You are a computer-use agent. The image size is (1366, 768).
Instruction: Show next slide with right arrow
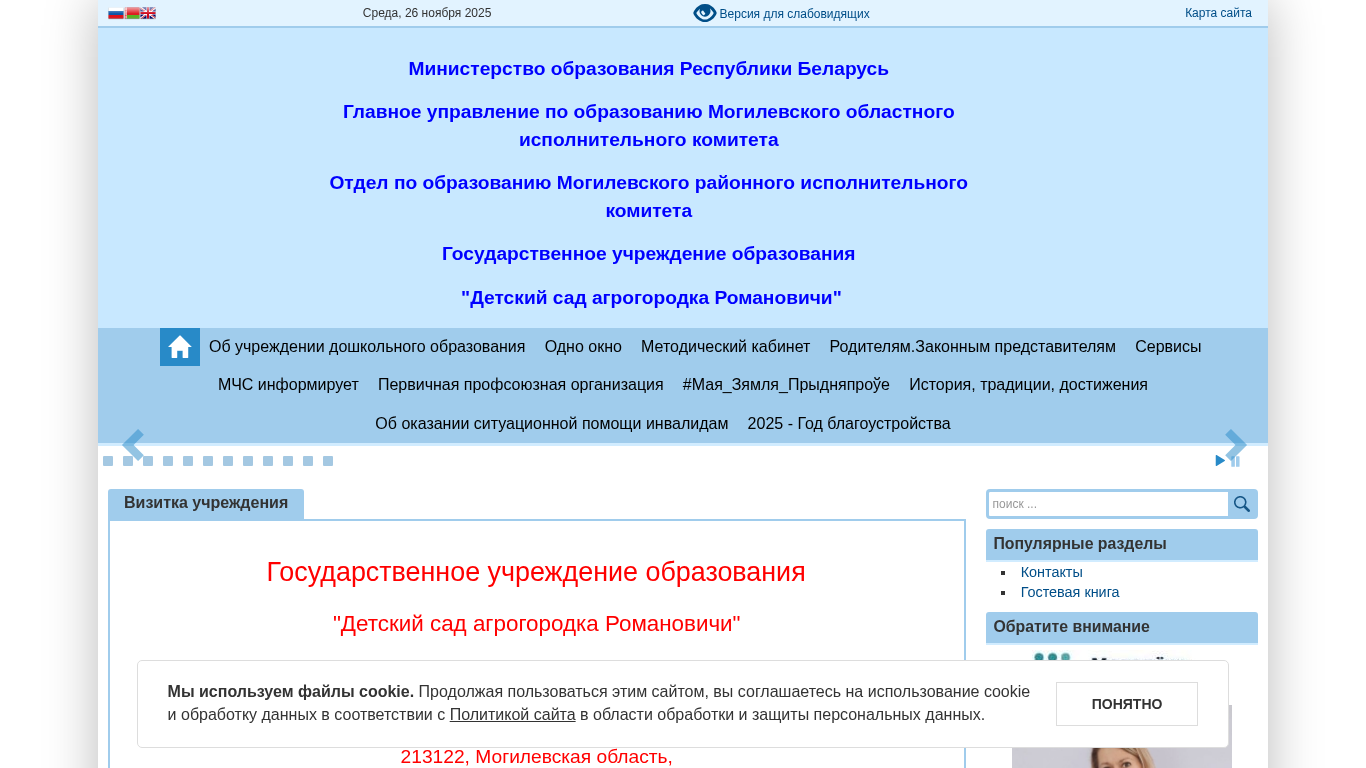pyautogui.click(x=1236, y=445)
